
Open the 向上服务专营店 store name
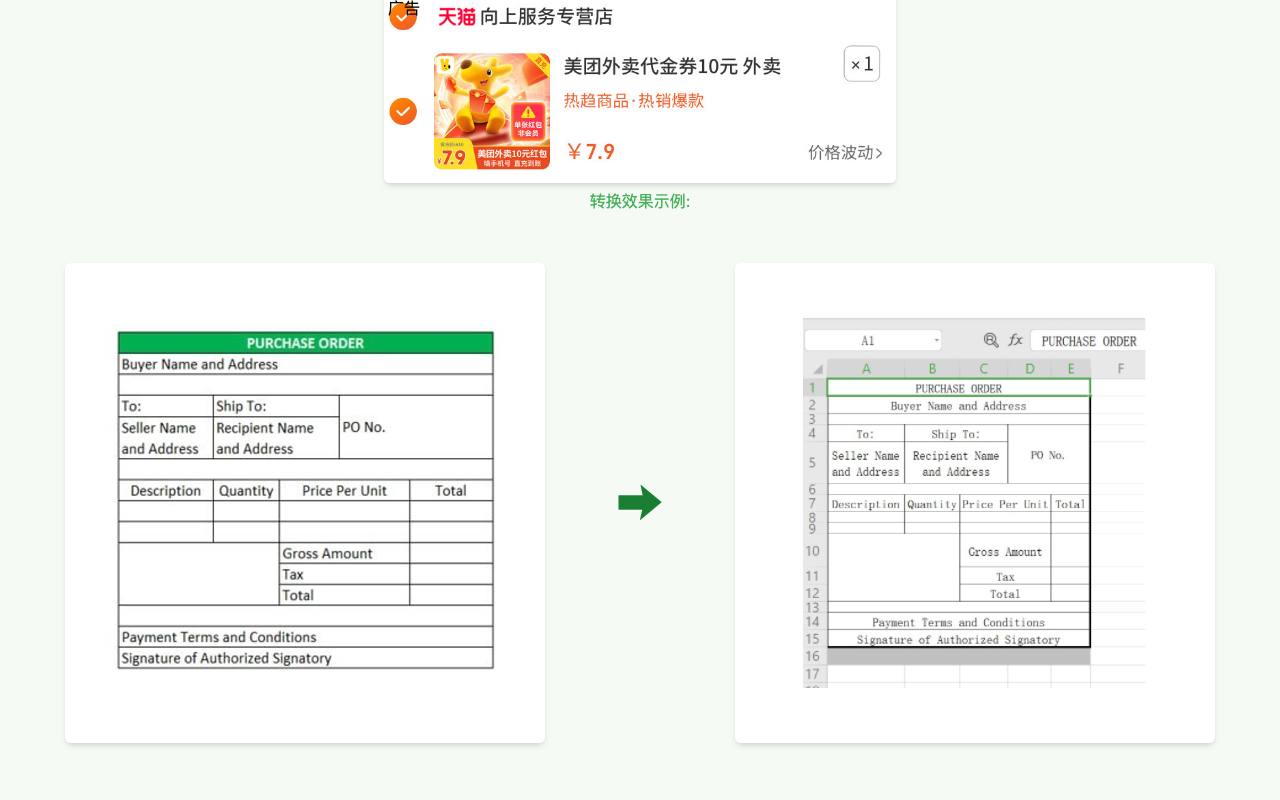point(546,16)
